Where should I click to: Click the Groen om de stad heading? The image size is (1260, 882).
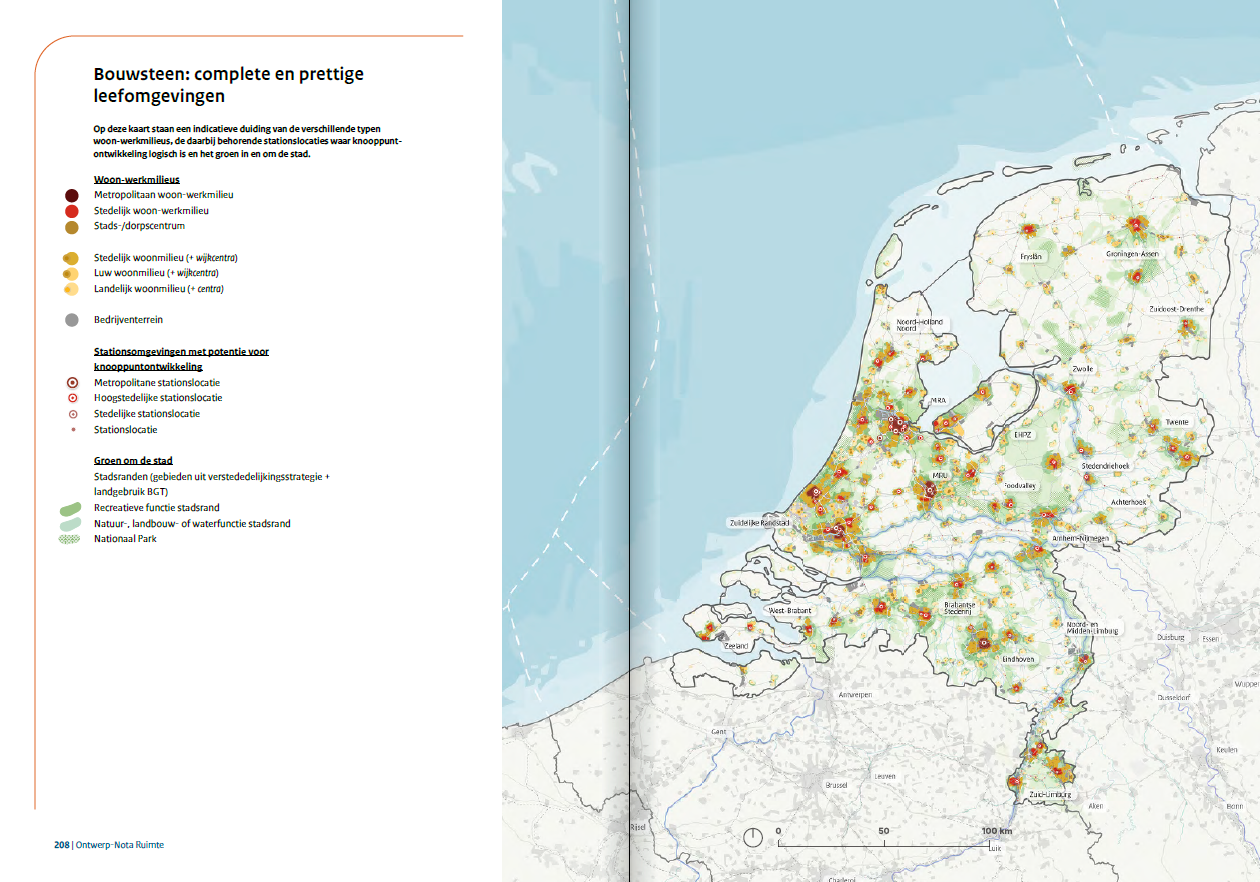tap(133, 461)
